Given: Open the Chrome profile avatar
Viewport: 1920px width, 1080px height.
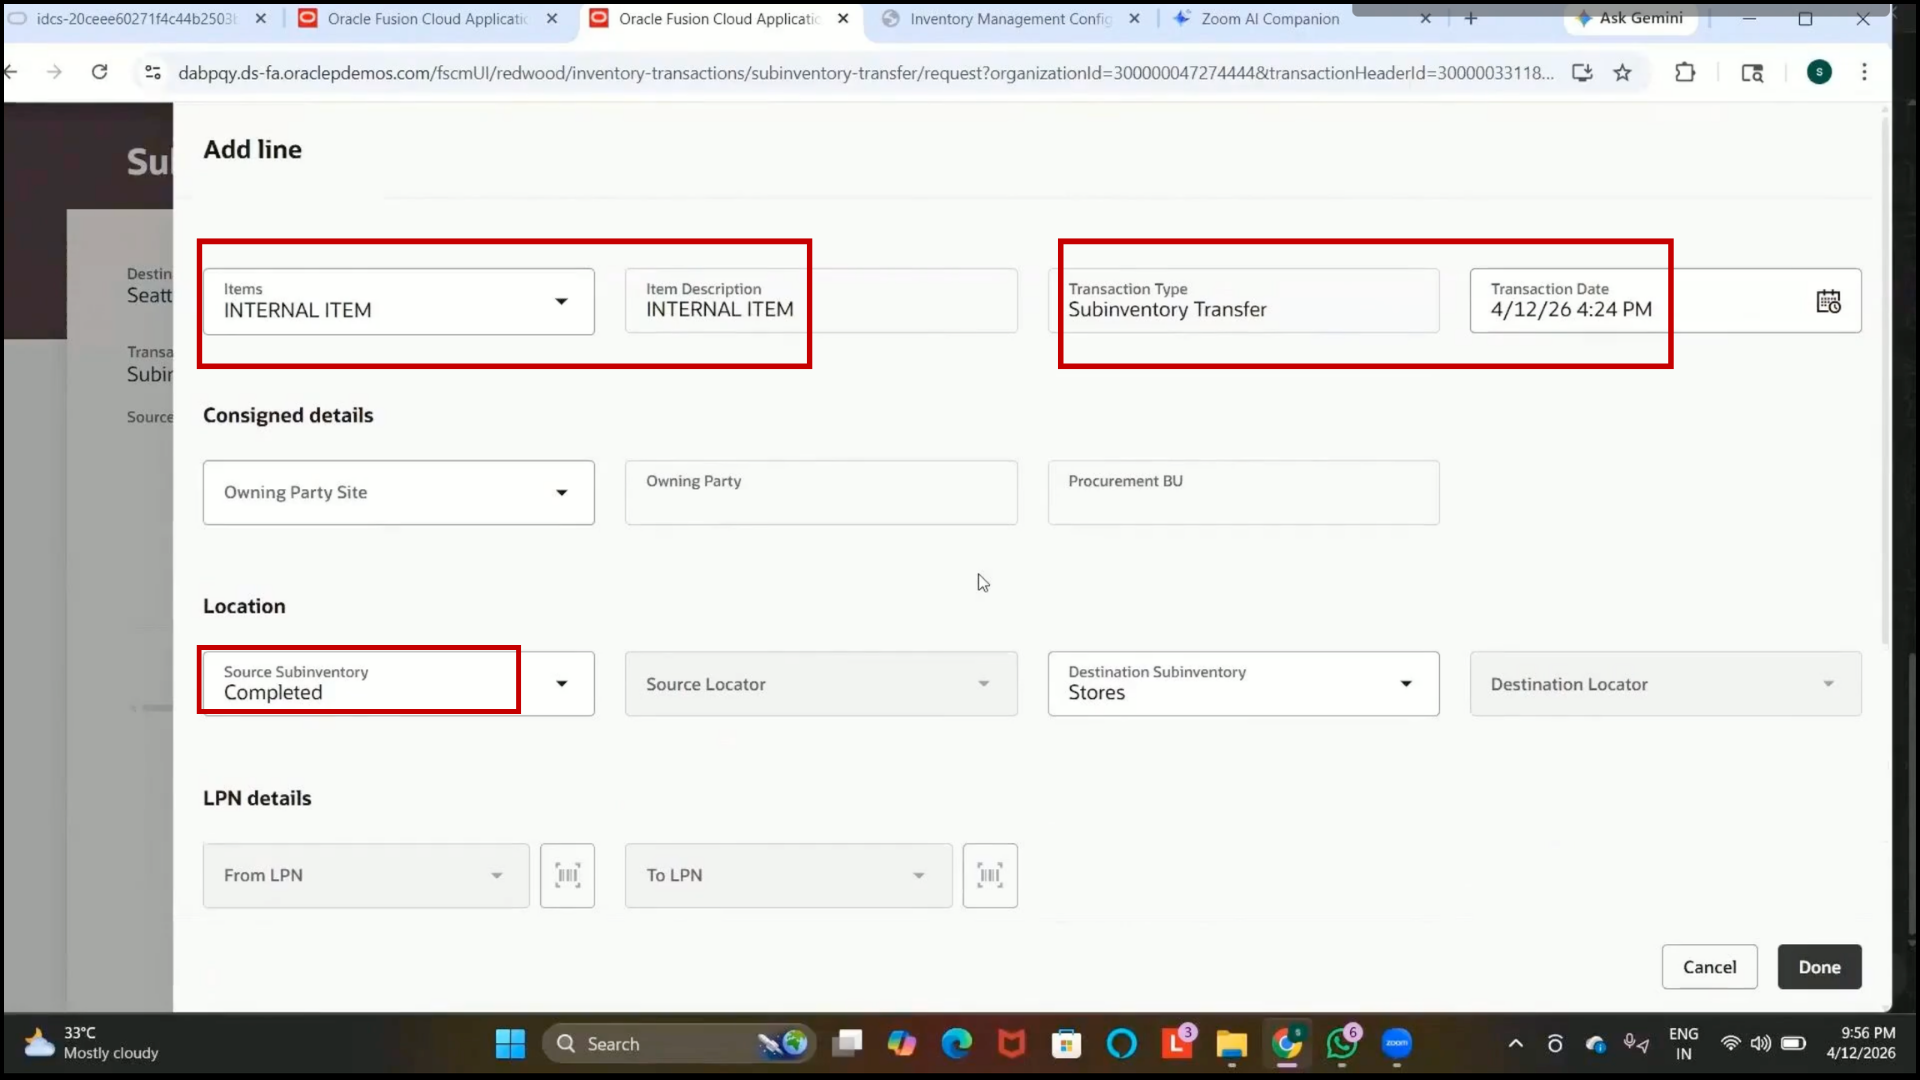Looking at the screenshot, I should (x=1819, y=72).
